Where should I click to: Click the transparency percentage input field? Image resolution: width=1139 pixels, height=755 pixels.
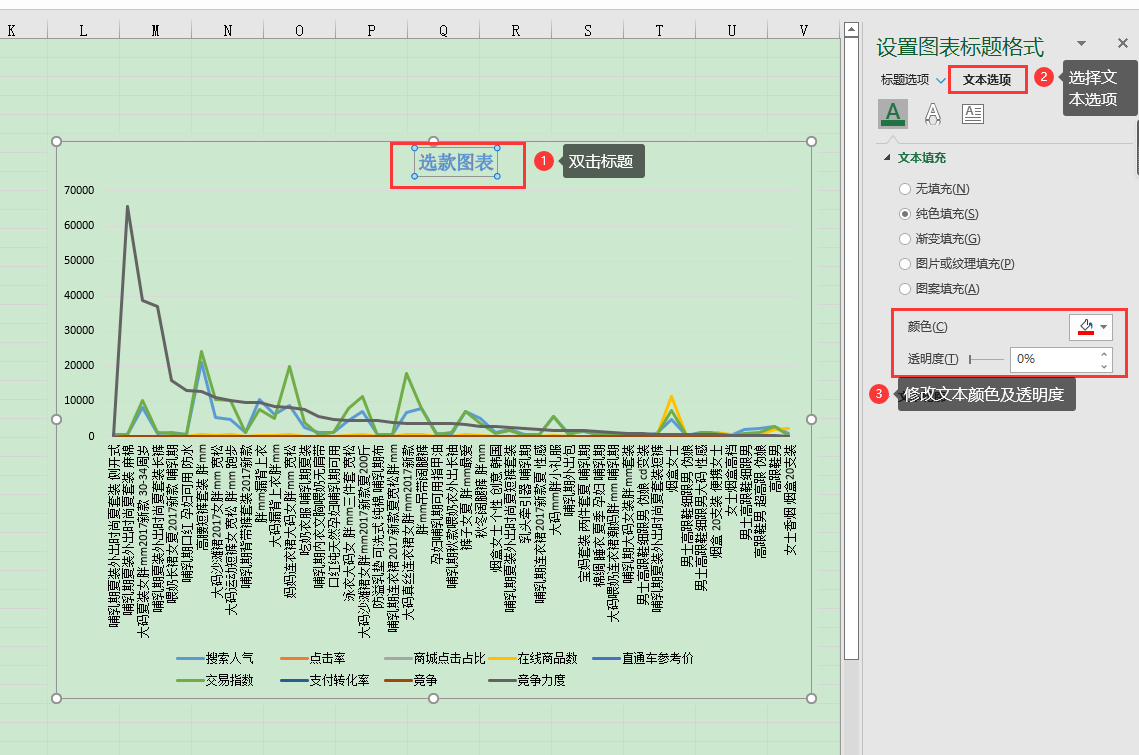1053,359
